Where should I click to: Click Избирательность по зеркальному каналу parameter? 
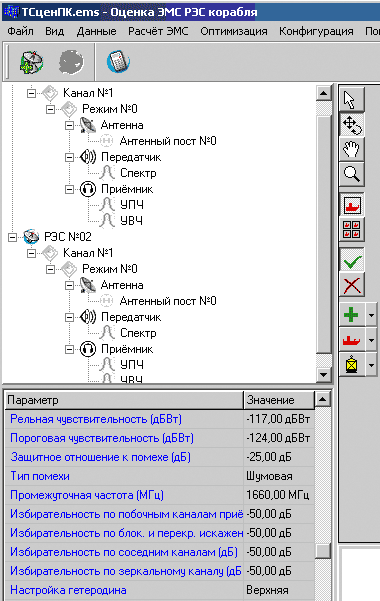pos(126,571)
